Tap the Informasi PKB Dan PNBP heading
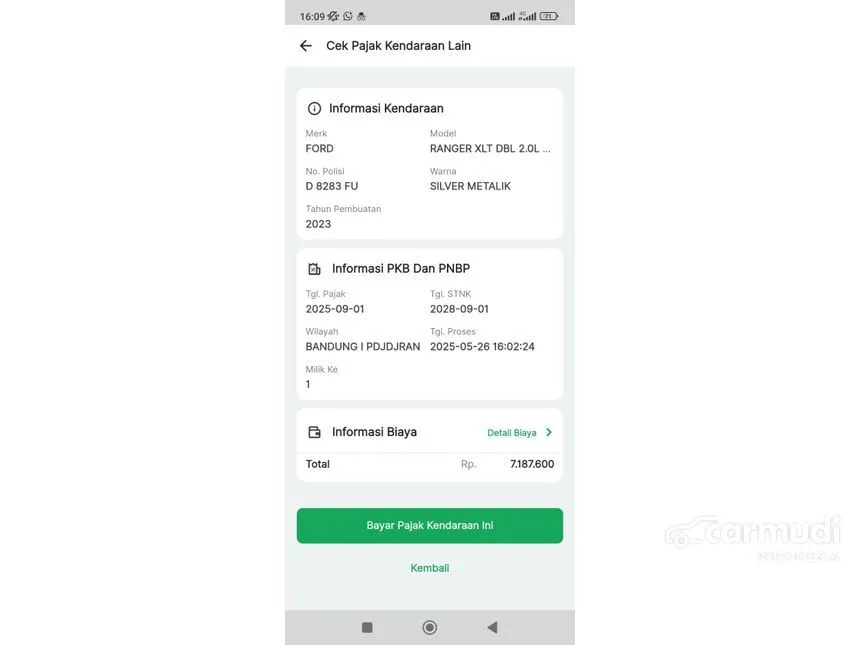The height and width of the screenshot is (645, 860). pos(401,269)
